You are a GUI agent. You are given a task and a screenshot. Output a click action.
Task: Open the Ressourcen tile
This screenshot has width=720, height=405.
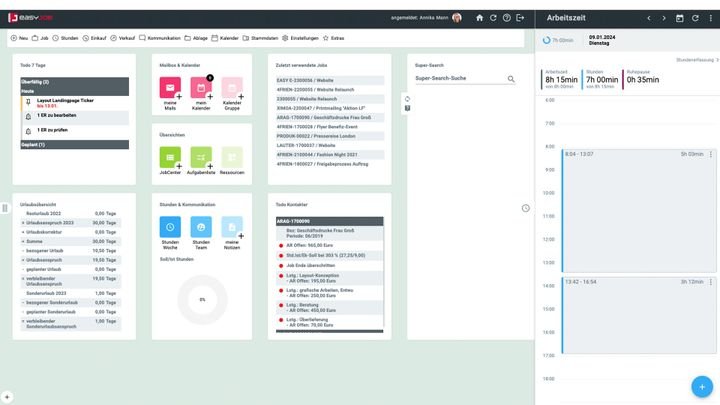[x=232, y=158]
